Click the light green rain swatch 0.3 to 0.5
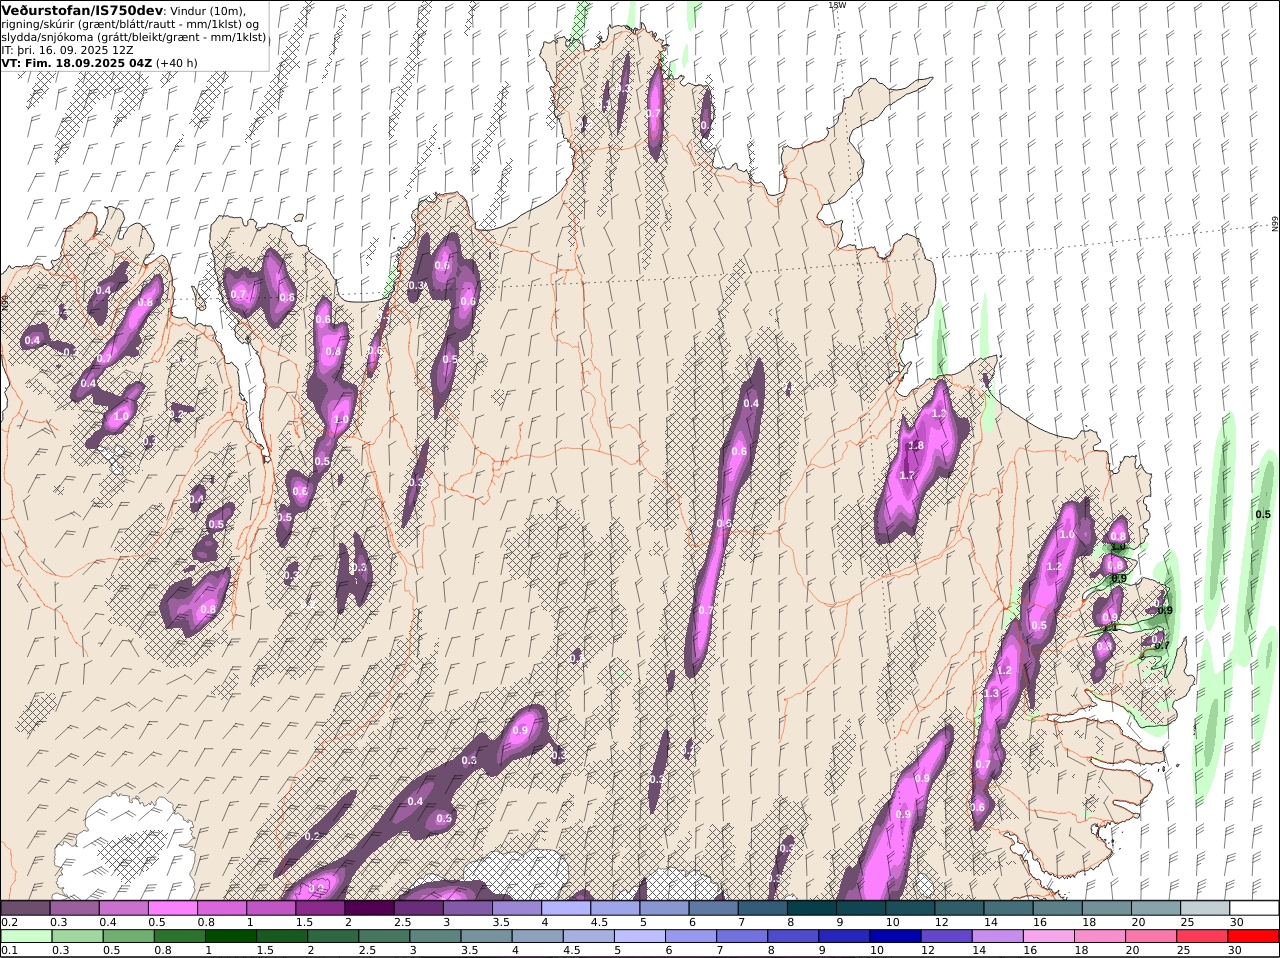Screen dimensions: 1280x958 click(77, 937)
